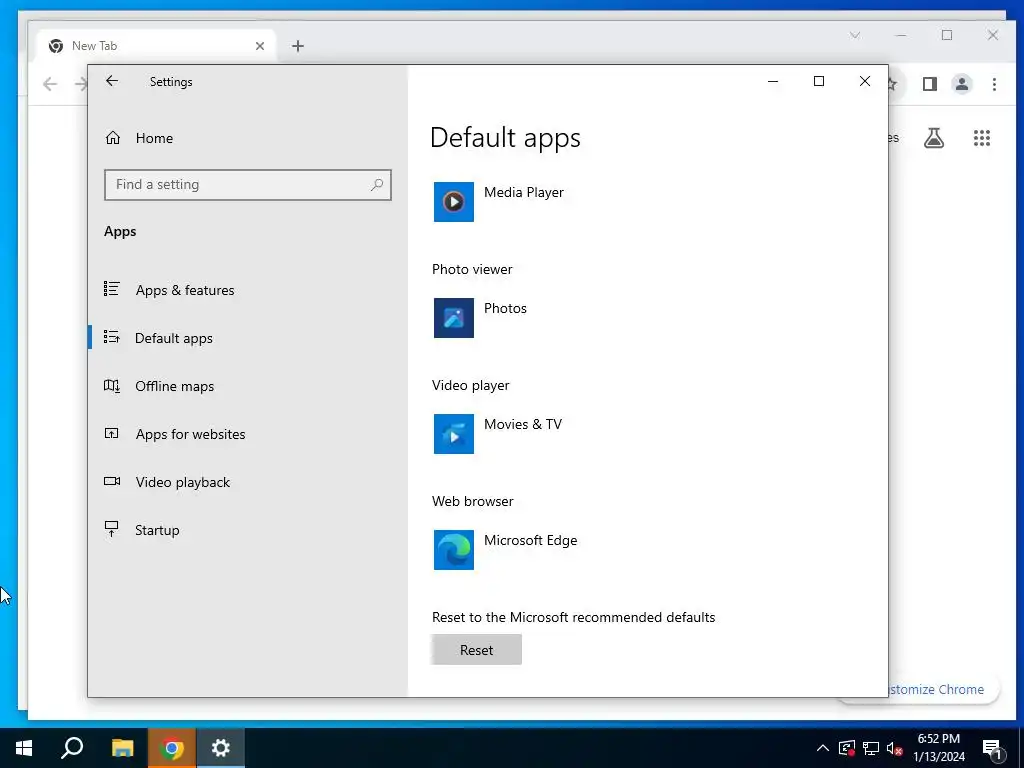Open File Explorer from taskbar

122,748
